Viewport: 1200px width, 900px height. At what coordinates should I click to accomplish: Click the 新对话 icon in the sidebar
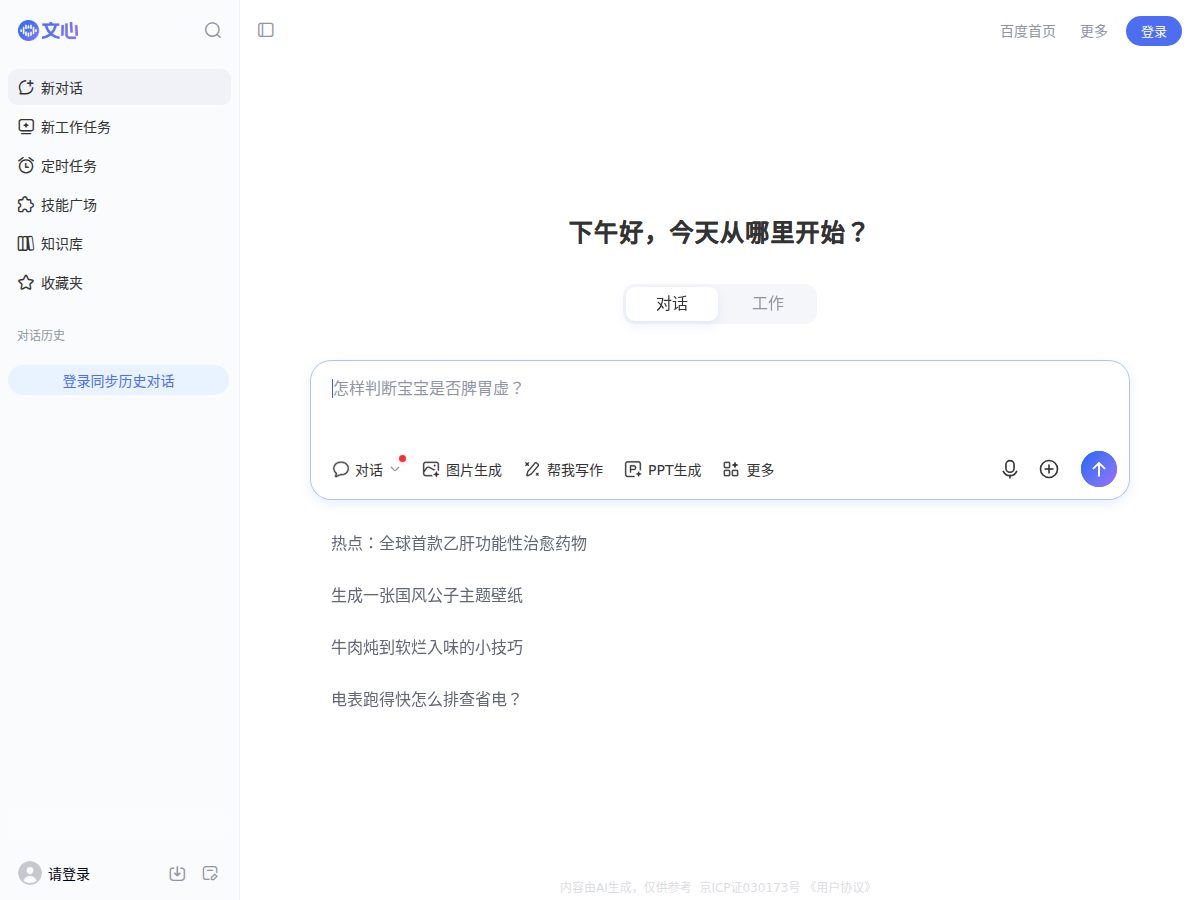click(26, 88)
